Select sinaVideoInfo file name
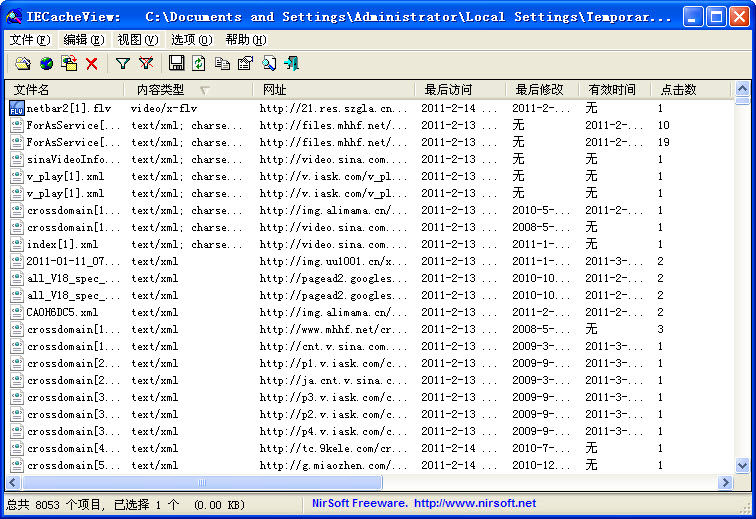This screenshot has width=756, height=519. [73, 159]
